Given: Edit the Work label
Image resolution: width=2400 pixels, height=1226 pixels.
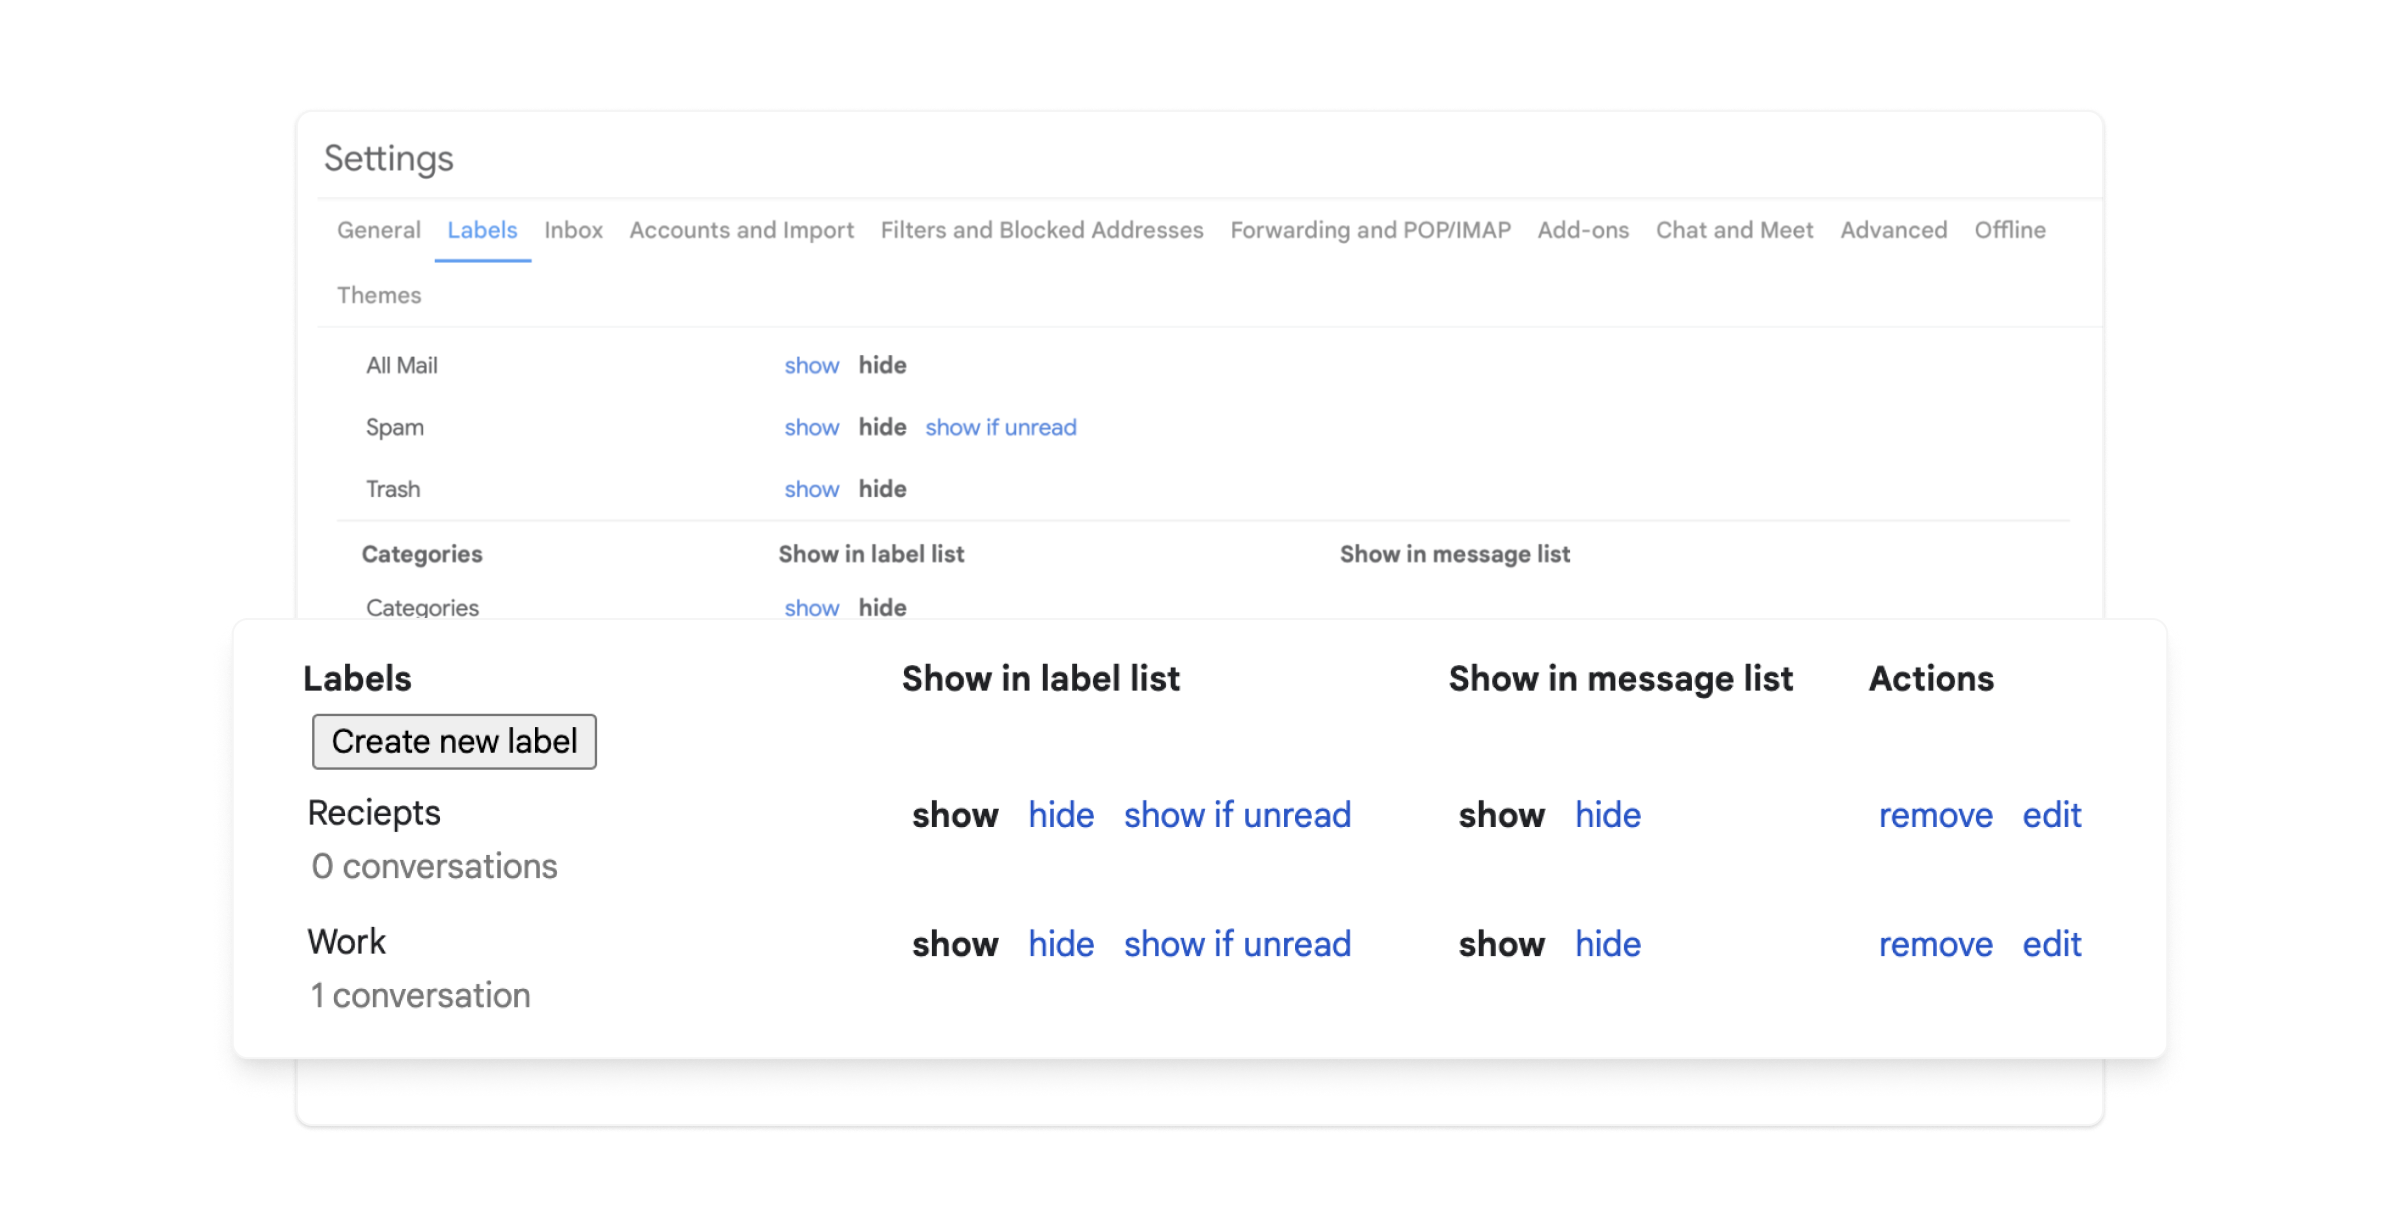Looking at the screenshot, I should pos(2051,944).
